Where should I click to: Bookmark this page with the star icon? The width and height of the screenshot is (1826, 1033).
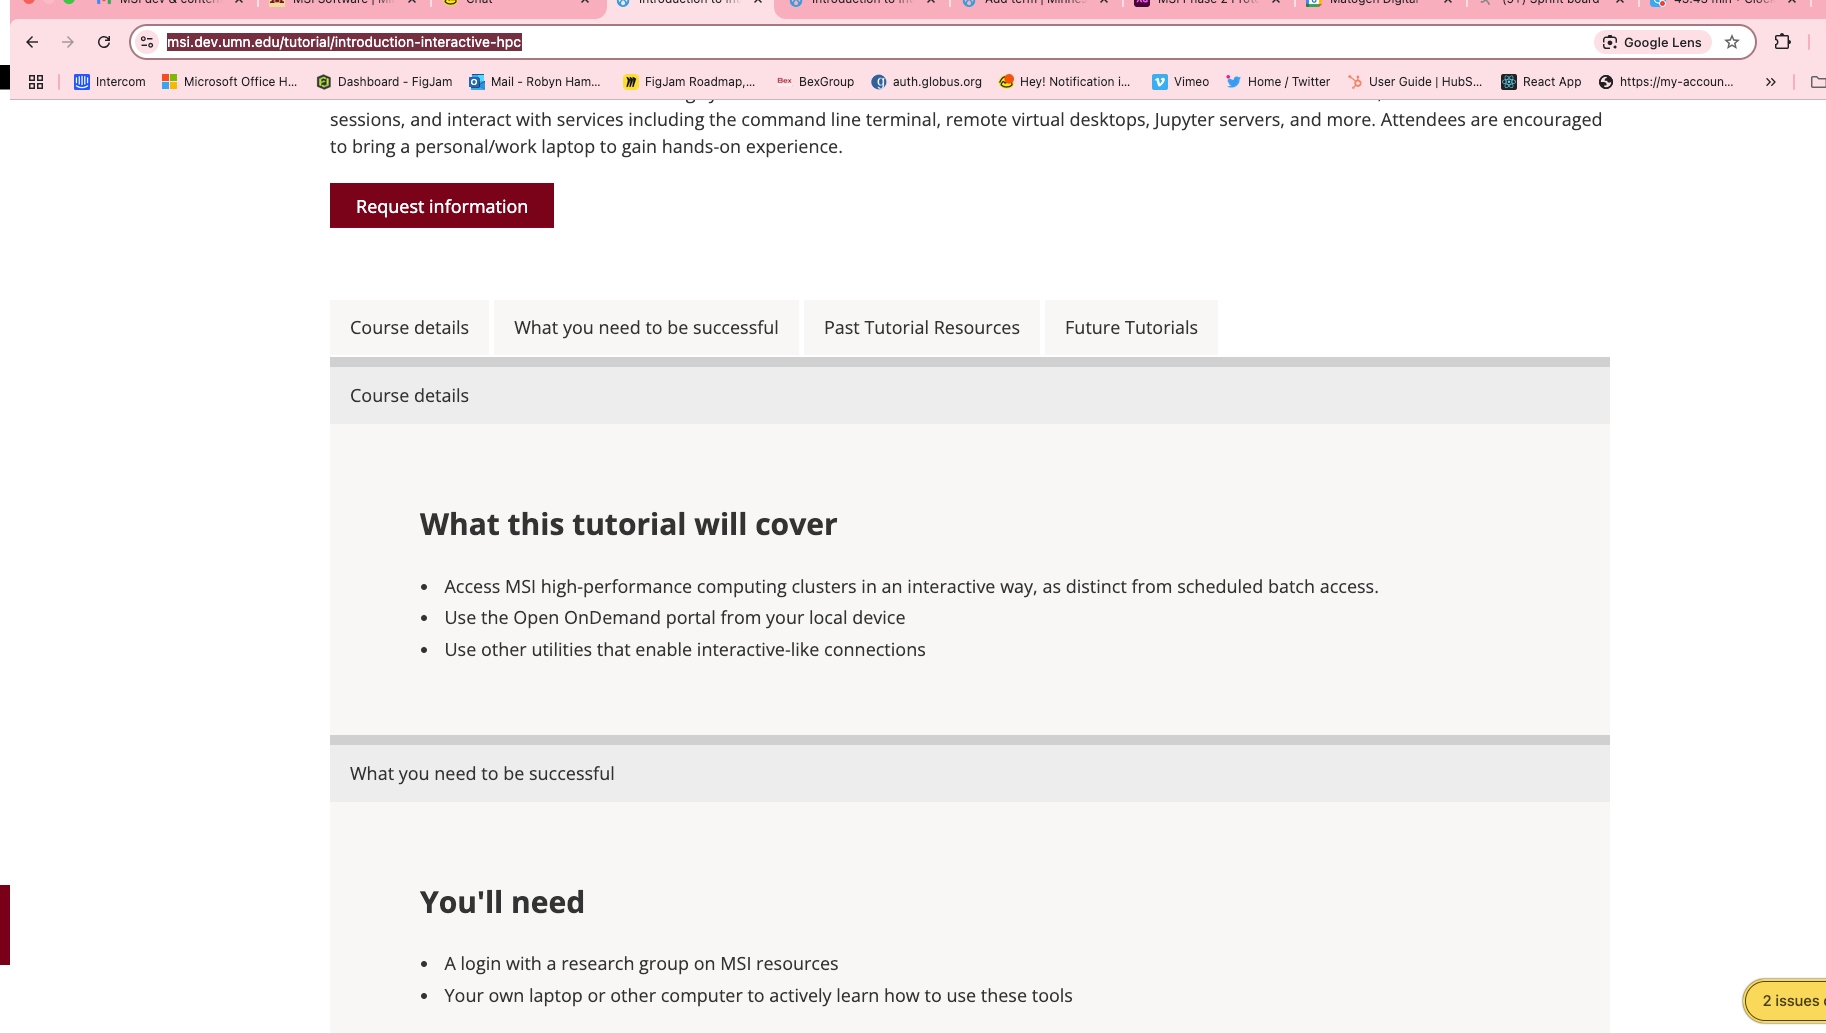pyautogui.click(x=1732, y=42)
